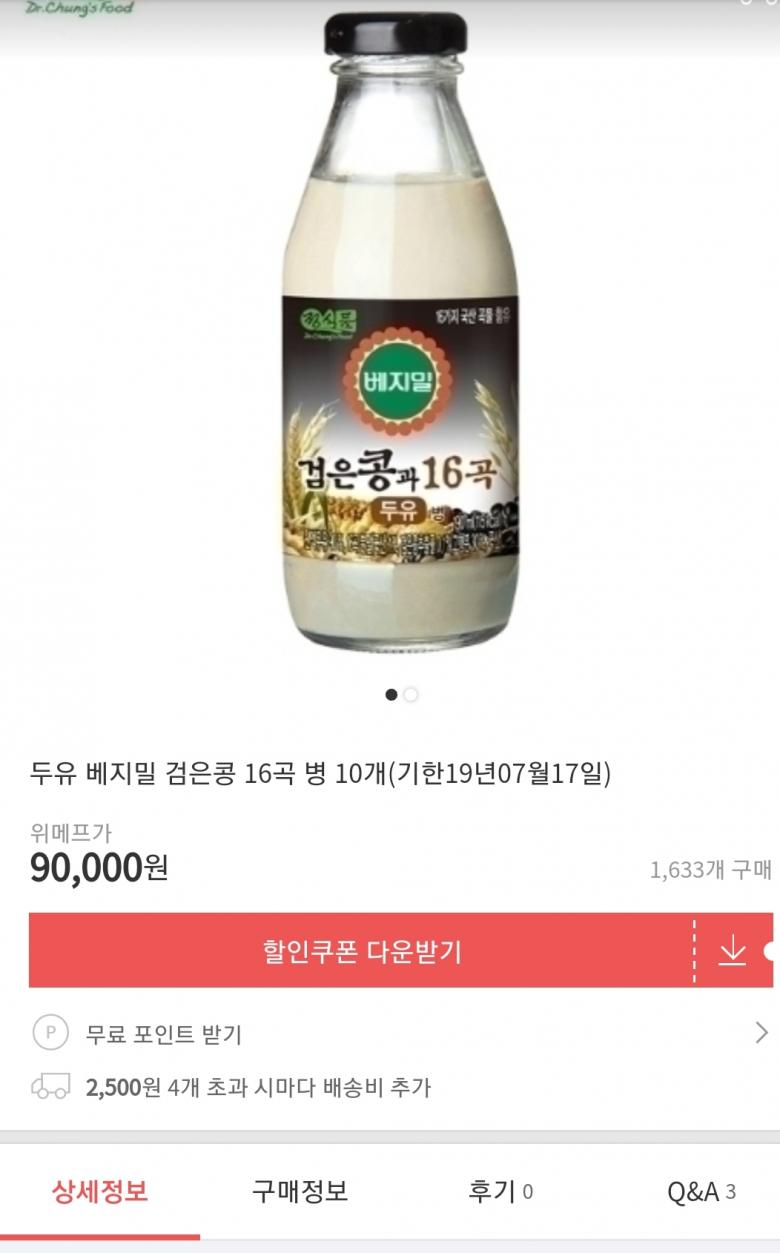Image resolution: width=780 pixels, height=1253 pixels.
Task: Open the 후기 reviews tab
Action: (500, 1192)
